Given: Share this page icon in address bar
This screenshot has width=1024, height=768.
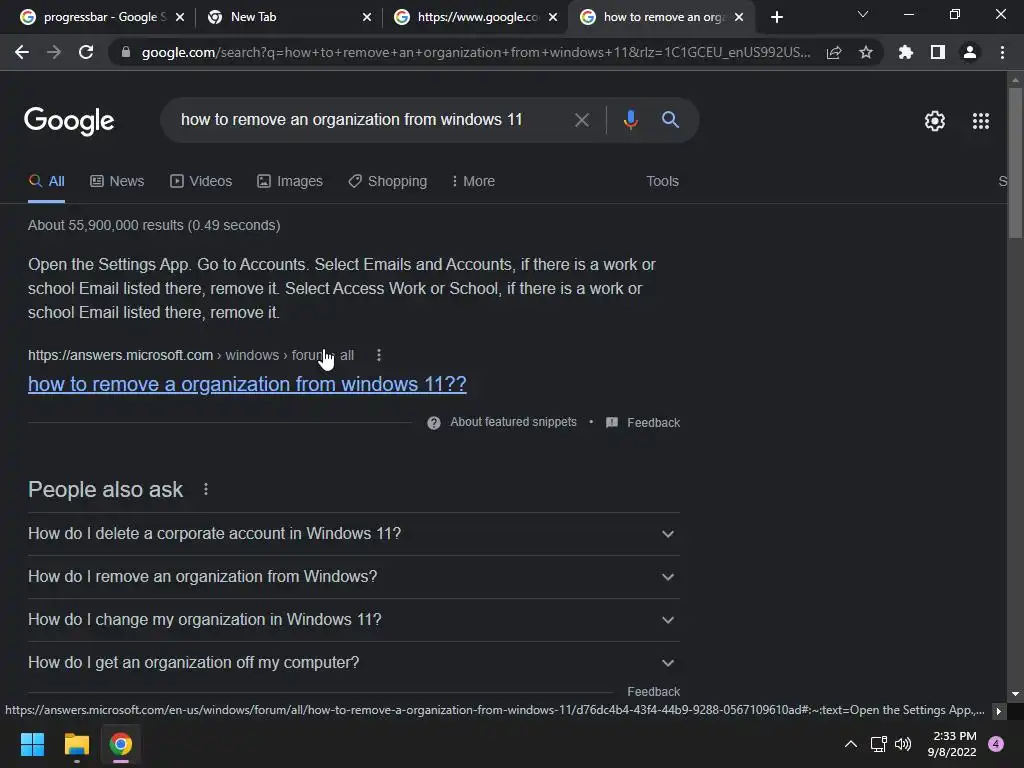Looking at the screenshot, I should coord(834,52).
